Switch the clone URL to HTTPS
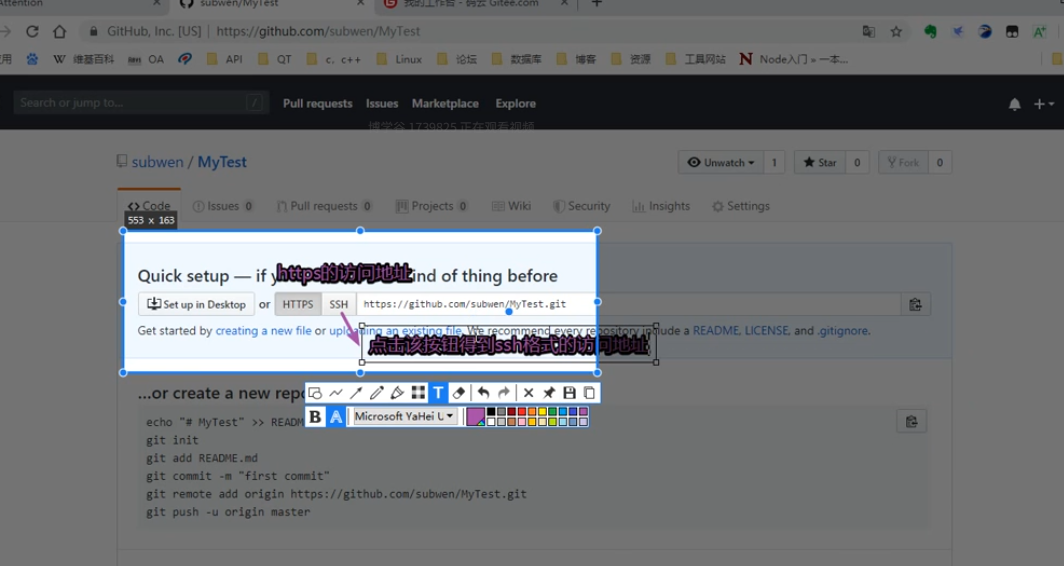The image size is (1064, 566). coord(298,304)
